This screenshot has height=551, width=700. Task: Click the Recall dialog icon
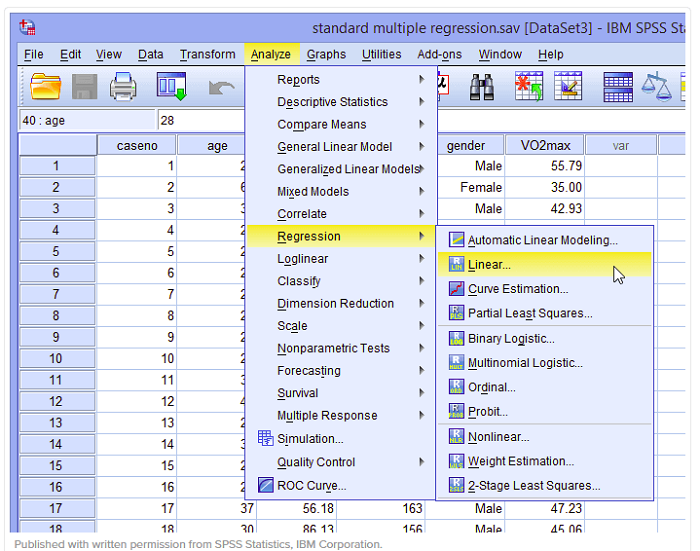[x=171, y=86]
